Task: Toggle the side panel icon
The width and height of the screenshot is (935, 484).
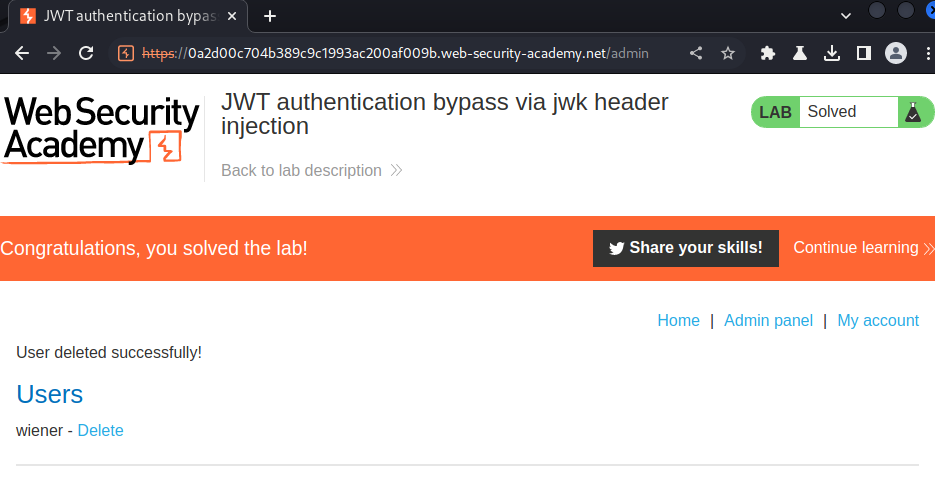Action: click(863, 53)
